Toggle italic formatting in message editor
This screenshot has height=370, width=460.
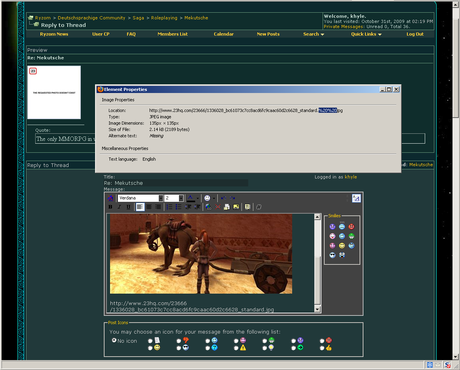click(119, 207)
